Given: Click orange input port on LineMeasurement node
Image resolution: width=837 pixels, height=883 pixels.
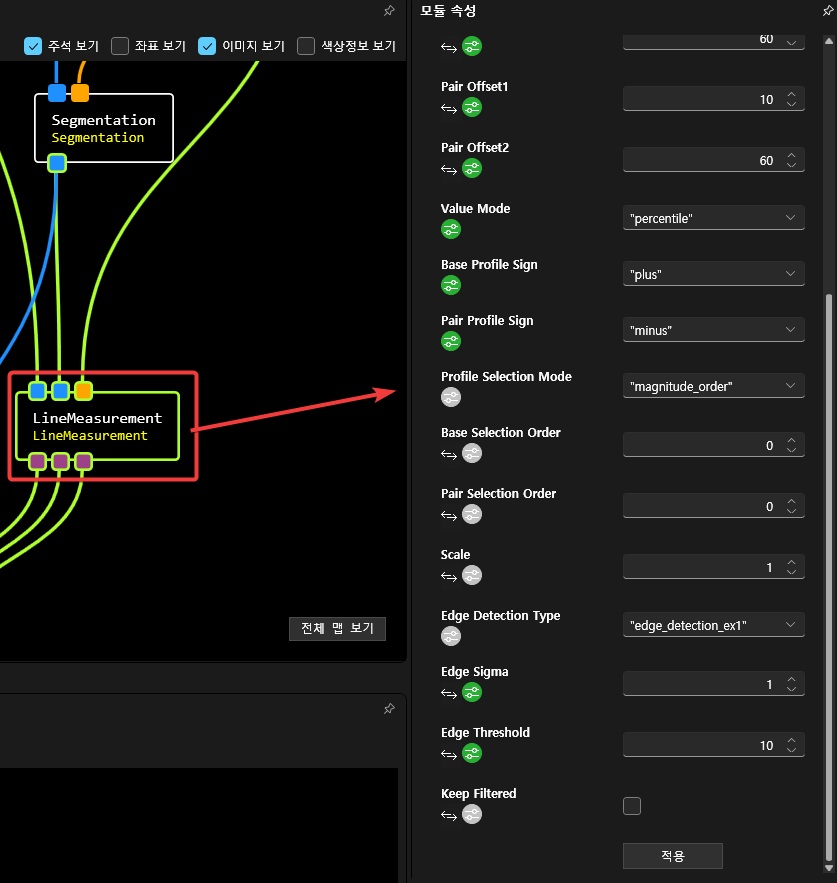Looking at the screenshot, I should 84,391.
